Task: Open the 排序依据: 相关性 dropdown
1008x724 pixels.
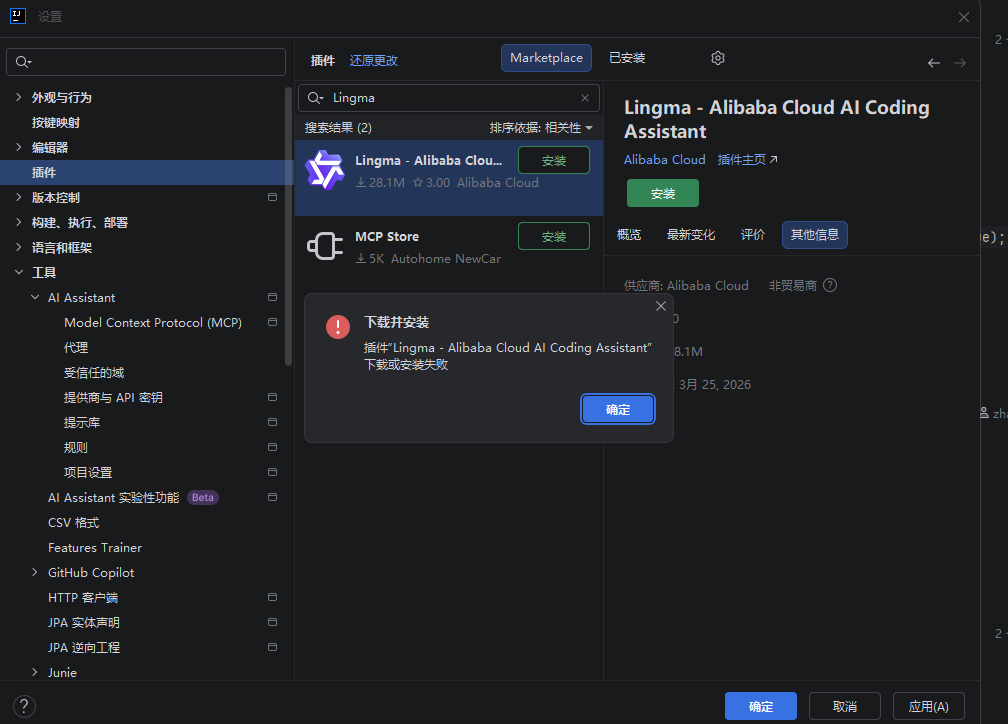Action: pyautogui.click(x=541, y=127)
